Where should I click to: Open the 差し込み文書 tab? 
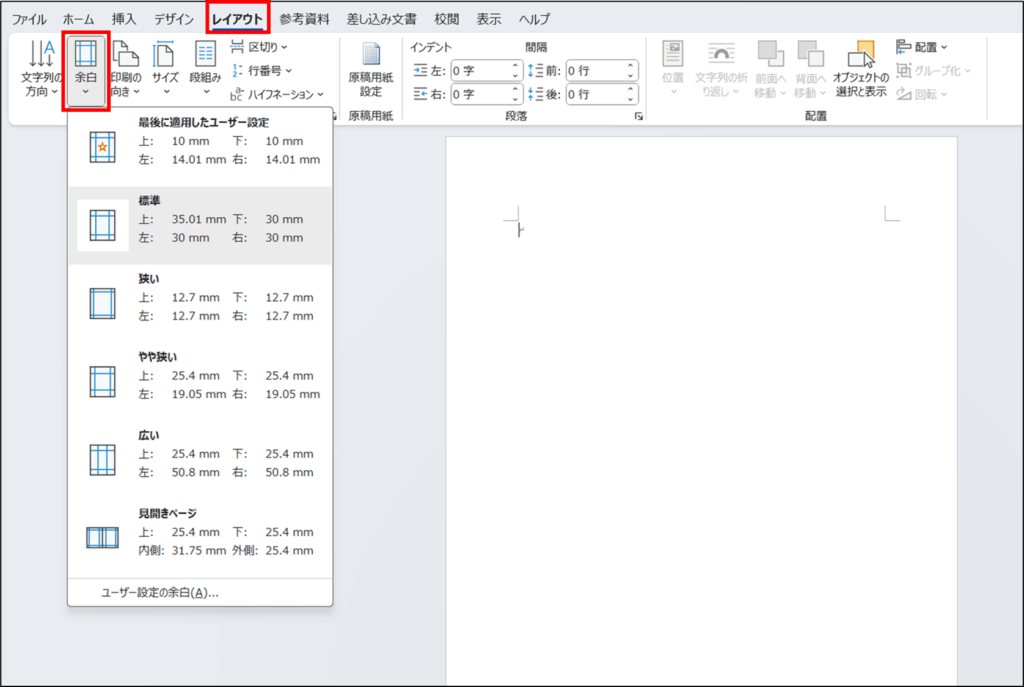click(x=381, y=19)
